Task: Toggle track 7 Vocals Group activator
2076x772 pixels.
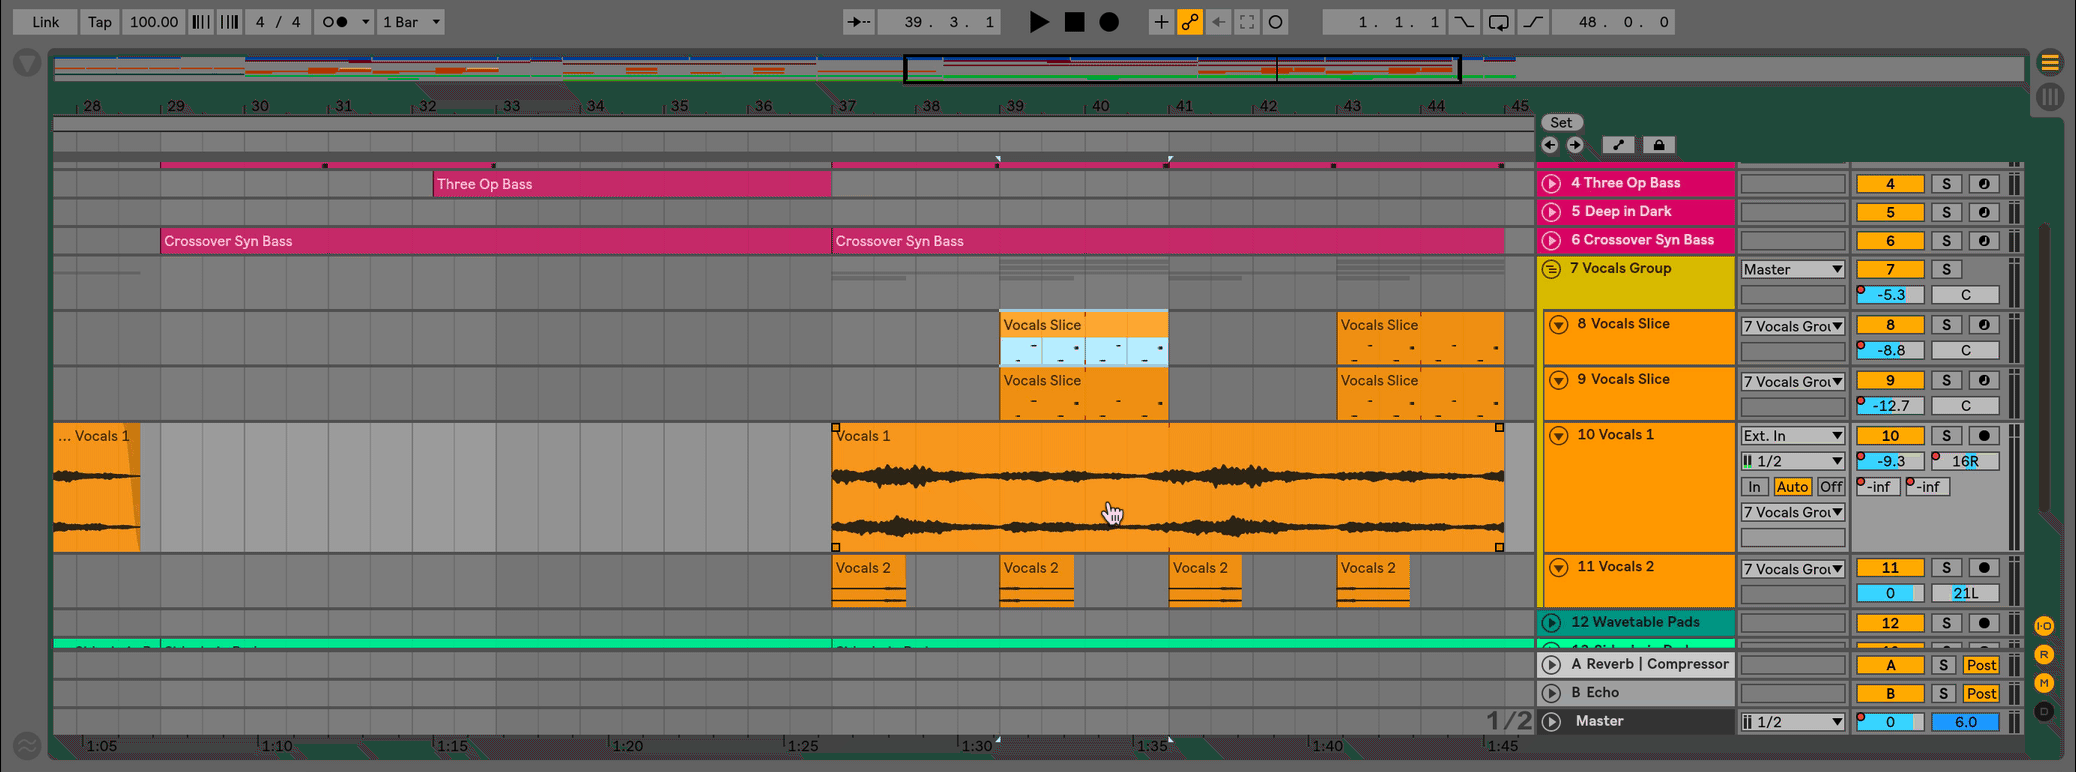Action: coord(1890,269)
